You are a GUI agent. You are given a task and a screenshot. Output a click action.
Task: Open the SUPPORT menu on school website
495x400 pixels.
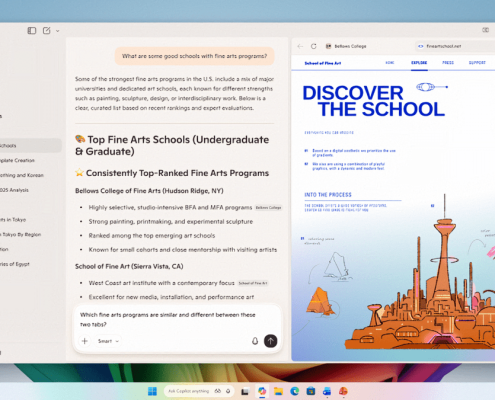point(477,63)
